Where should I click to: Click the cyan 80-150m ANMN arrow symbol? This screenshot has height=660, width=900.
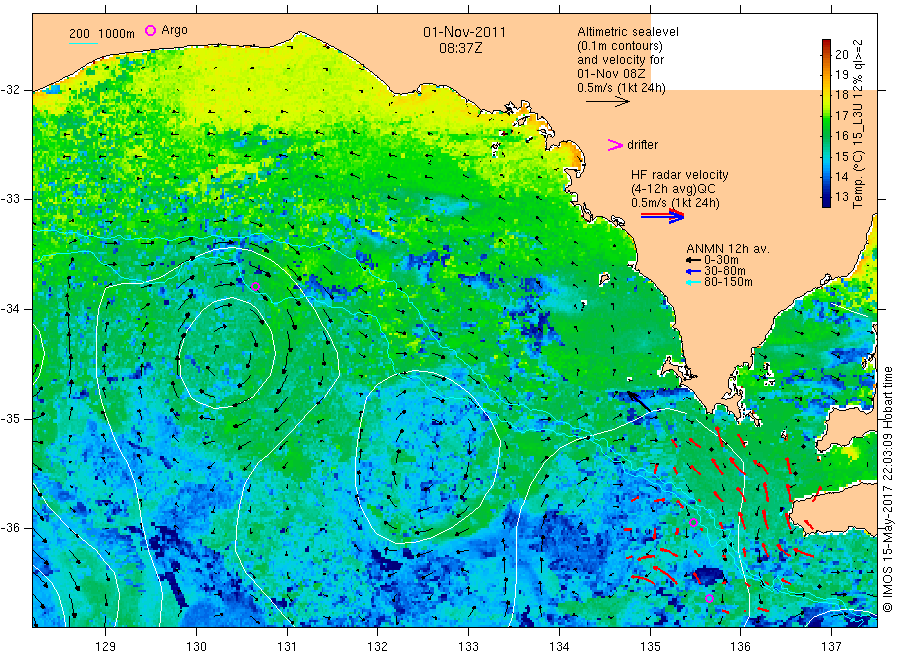[693, 282]
